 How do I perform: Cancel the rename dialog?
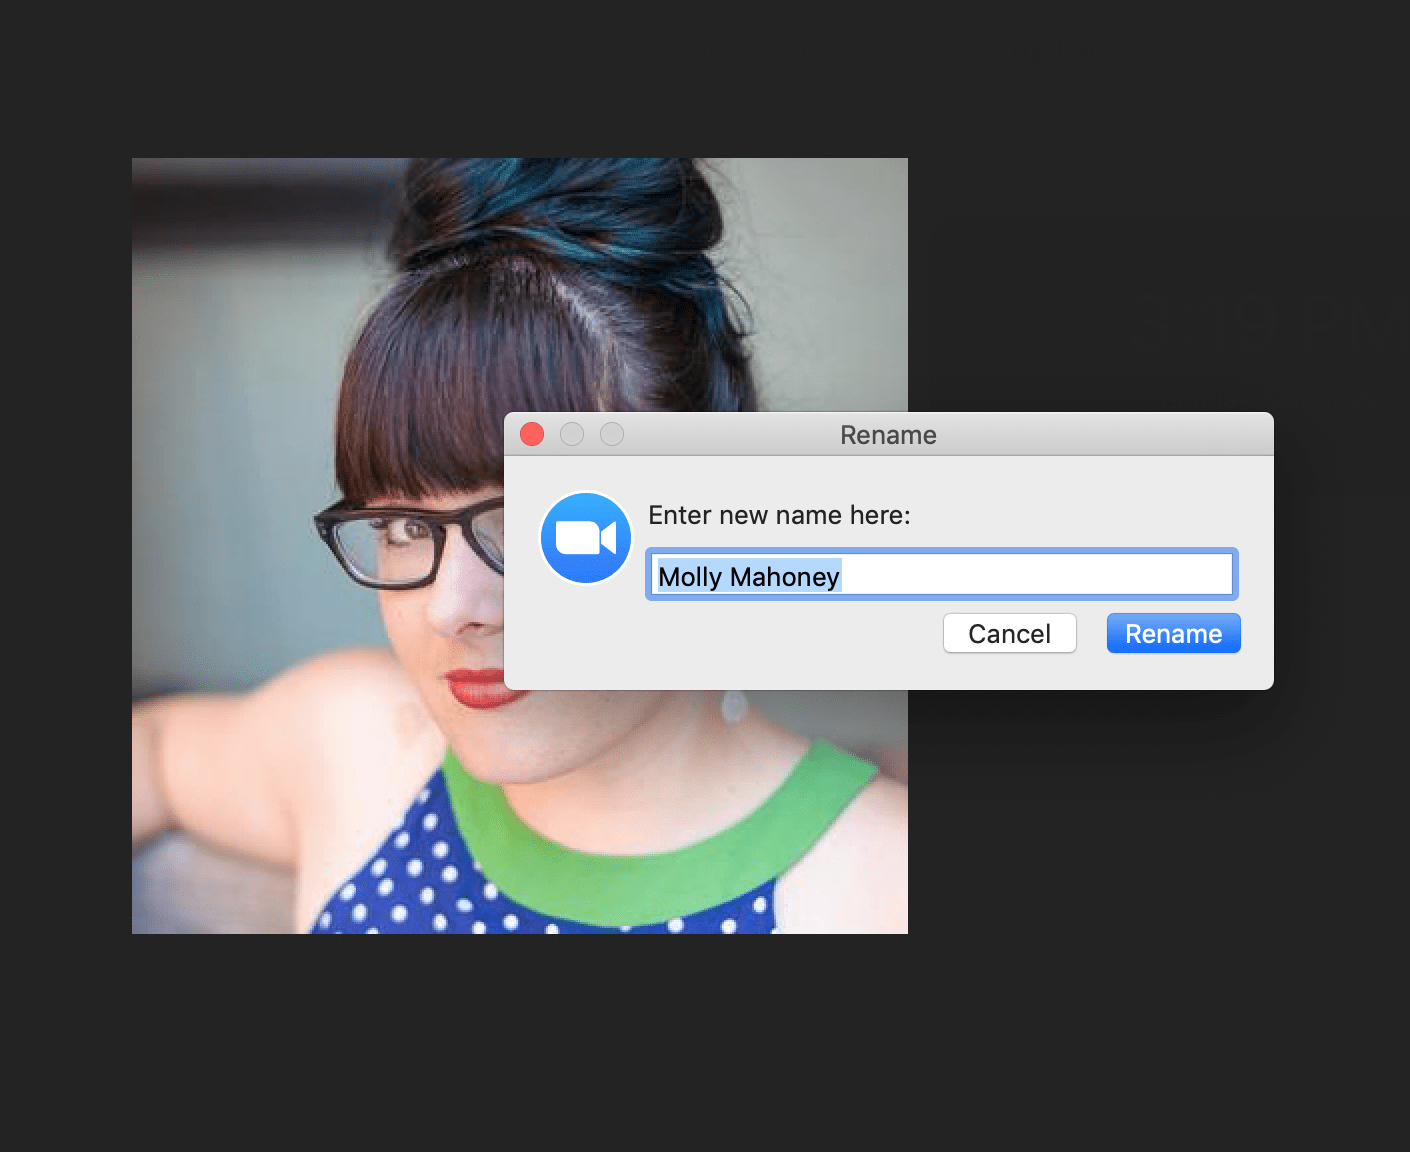click(1009, 633)
